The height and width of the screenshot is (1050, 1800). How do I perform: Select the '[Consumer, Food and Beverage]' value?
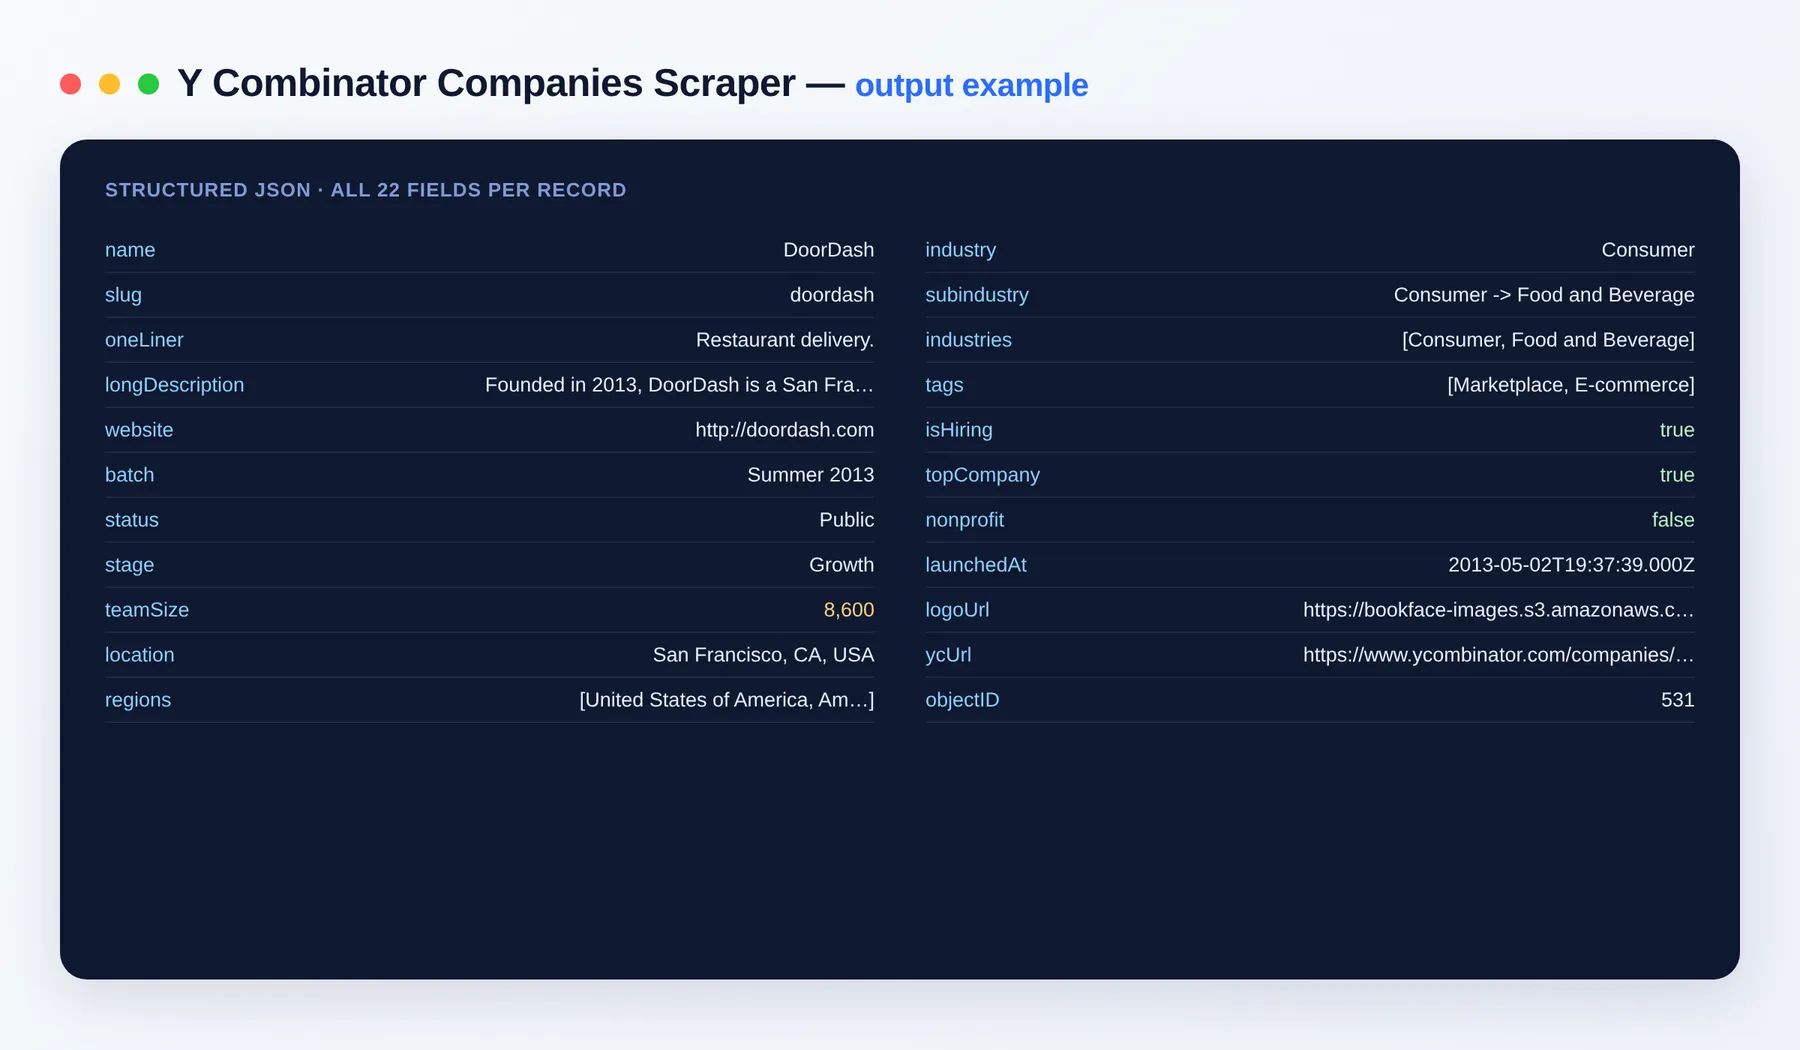pos(1548,340)
